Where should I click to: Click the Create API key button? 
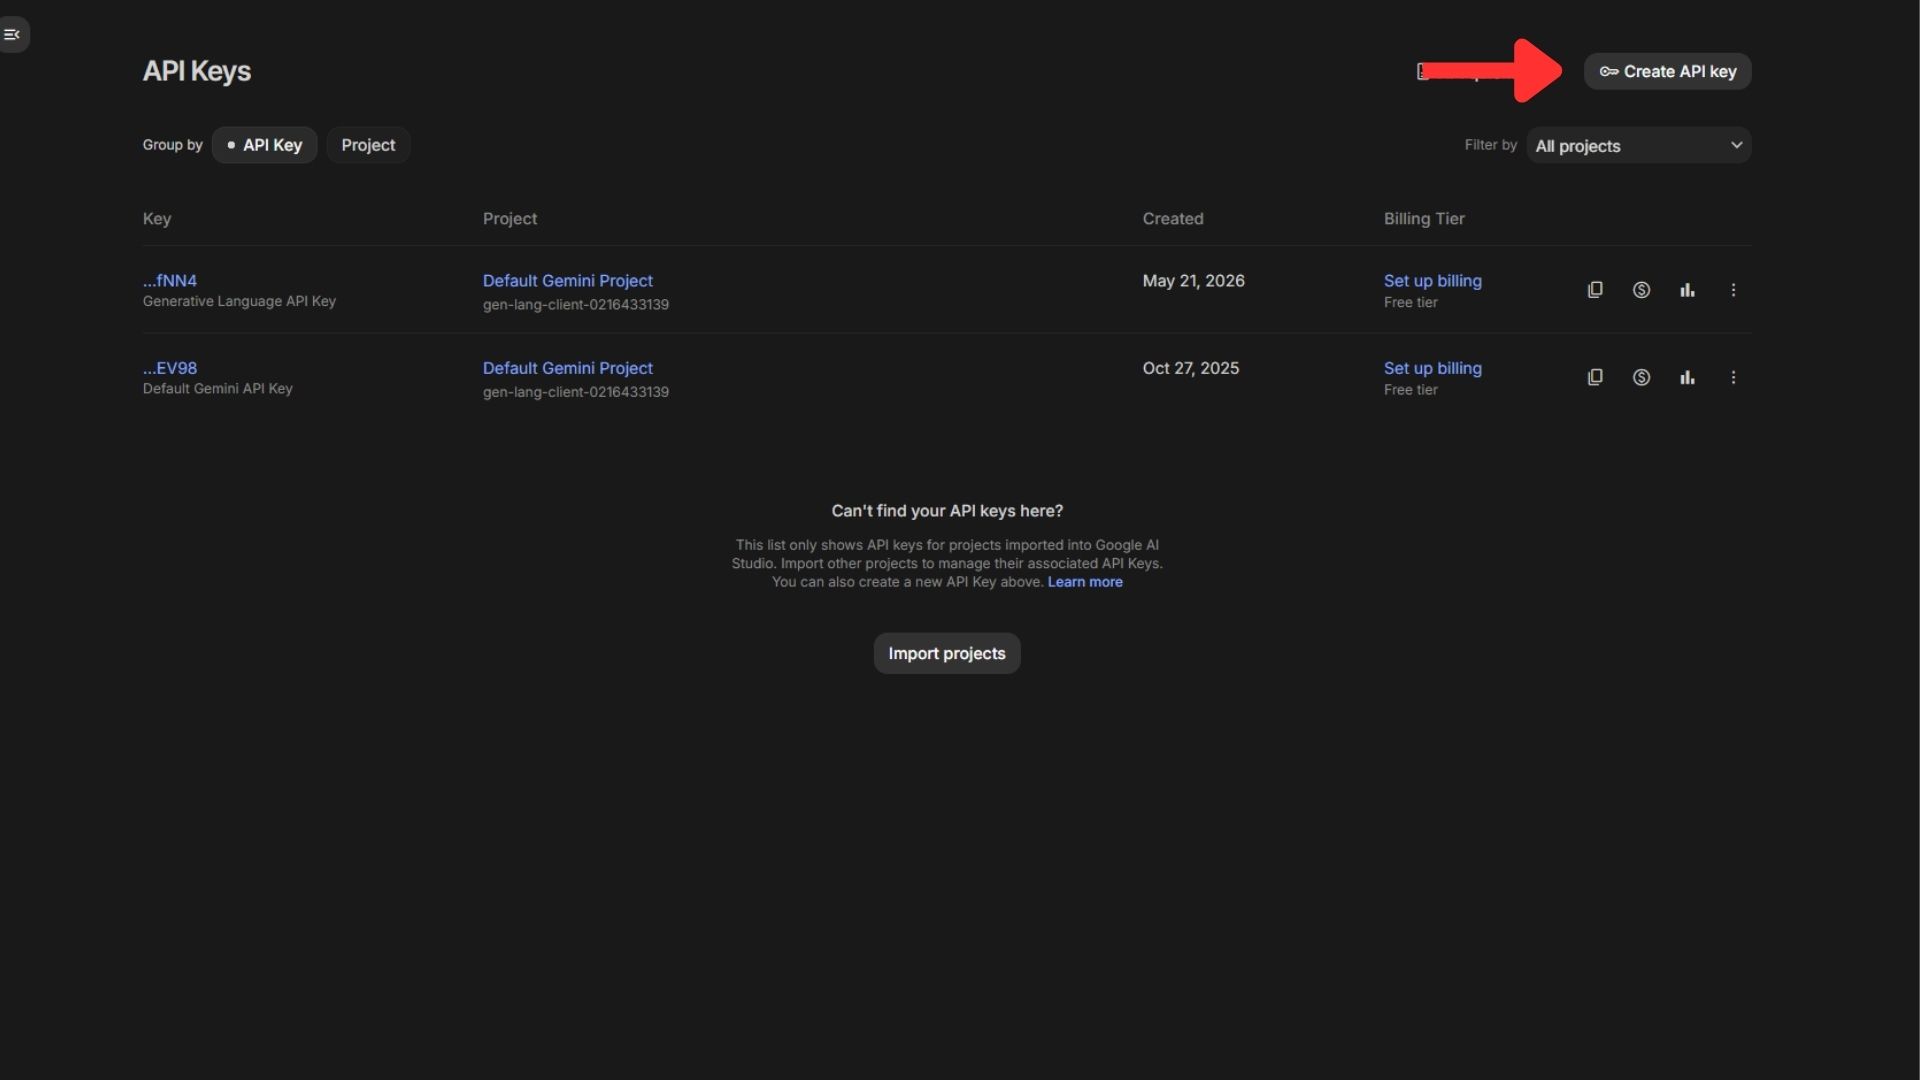pyautogui.click(x=1667, y=71)
